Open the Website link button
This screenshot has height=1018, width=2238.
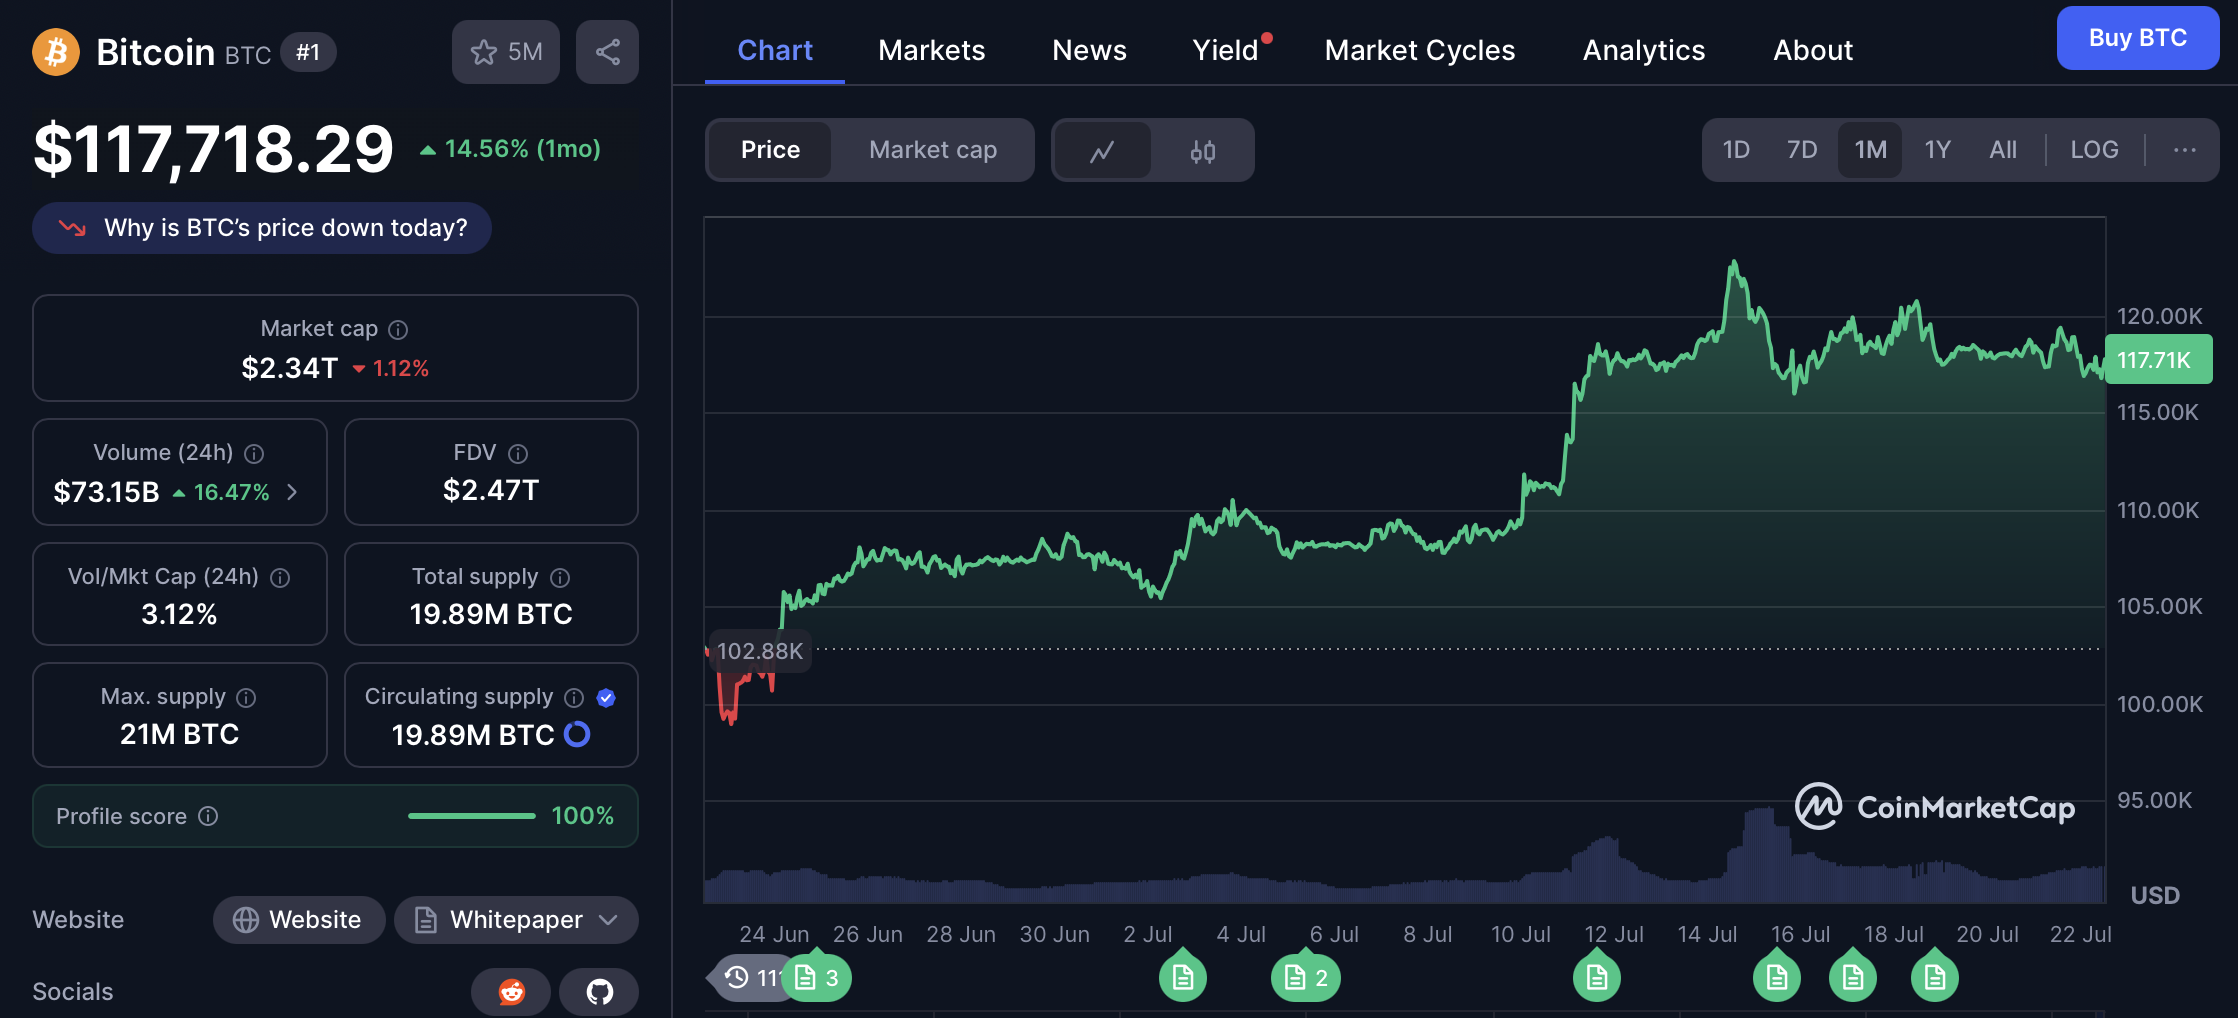click(299, 920)
